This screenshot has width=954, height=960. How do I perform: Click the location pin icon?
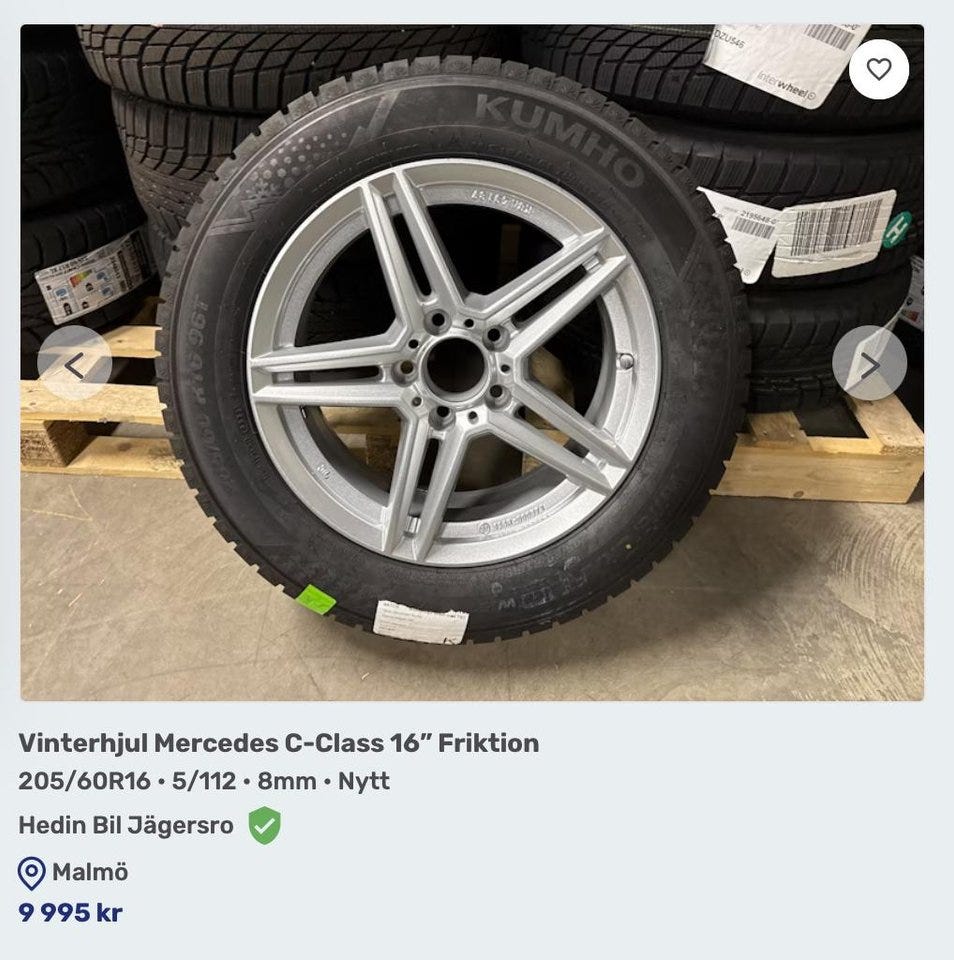click(32, 873)
